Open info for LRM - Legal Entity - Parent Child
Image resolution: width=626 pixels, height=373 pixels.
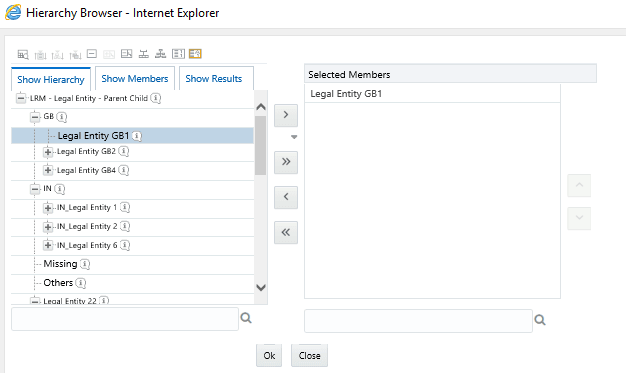[156, 98]
